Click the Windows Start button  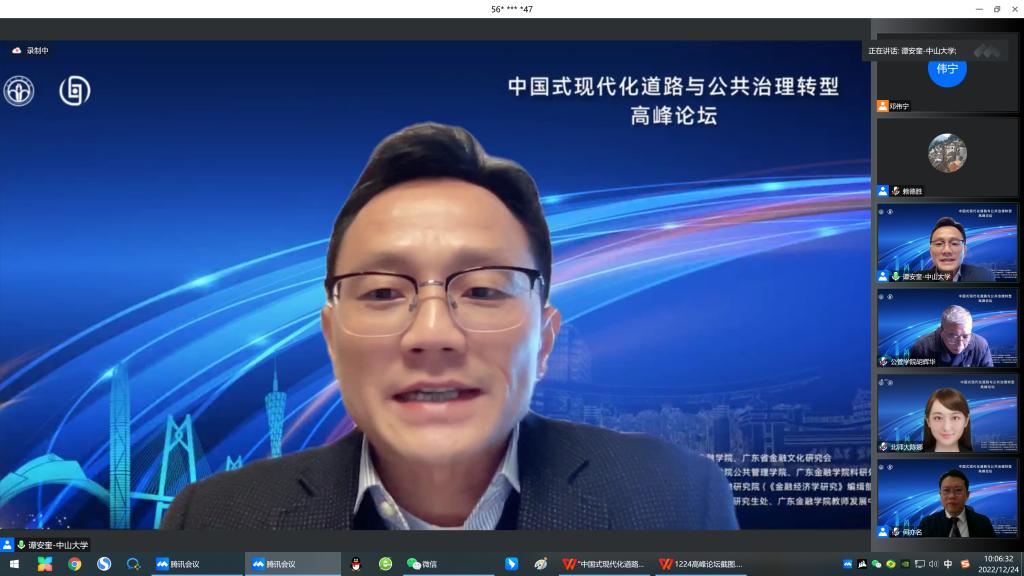tap(14, 564)
